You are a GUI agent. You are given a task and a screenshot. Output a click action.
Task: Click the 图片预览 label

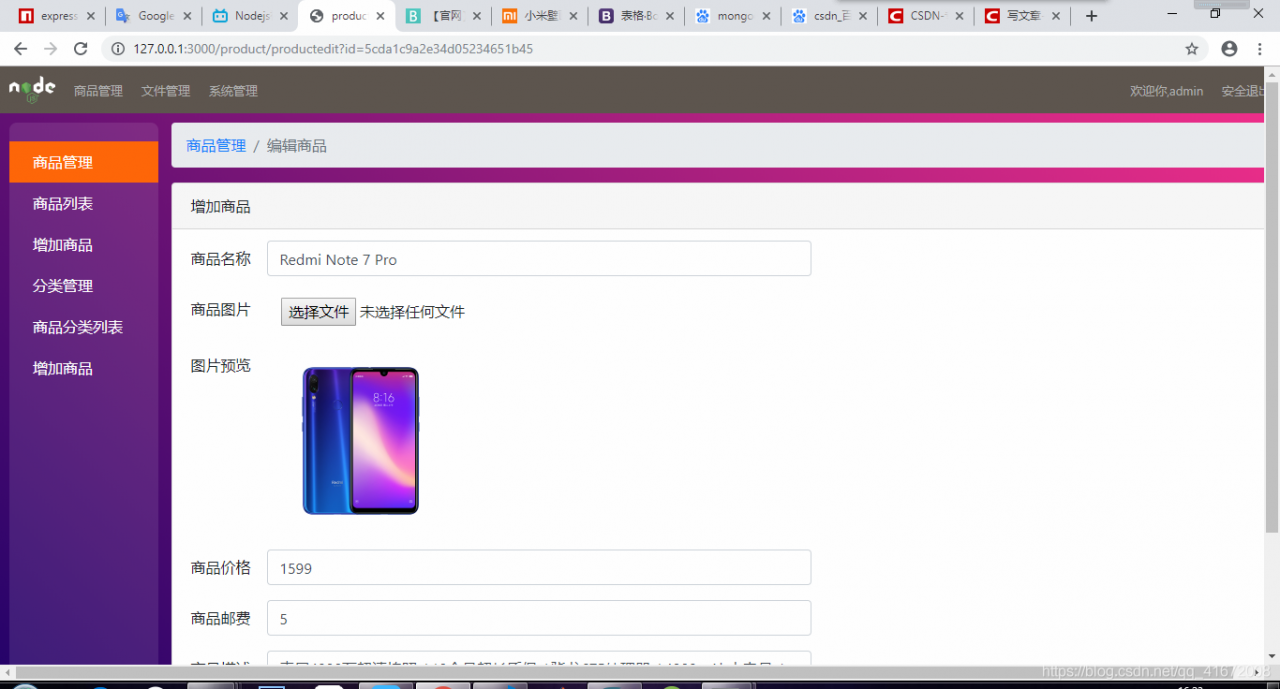pyautogui.click(x=220, y=366)
